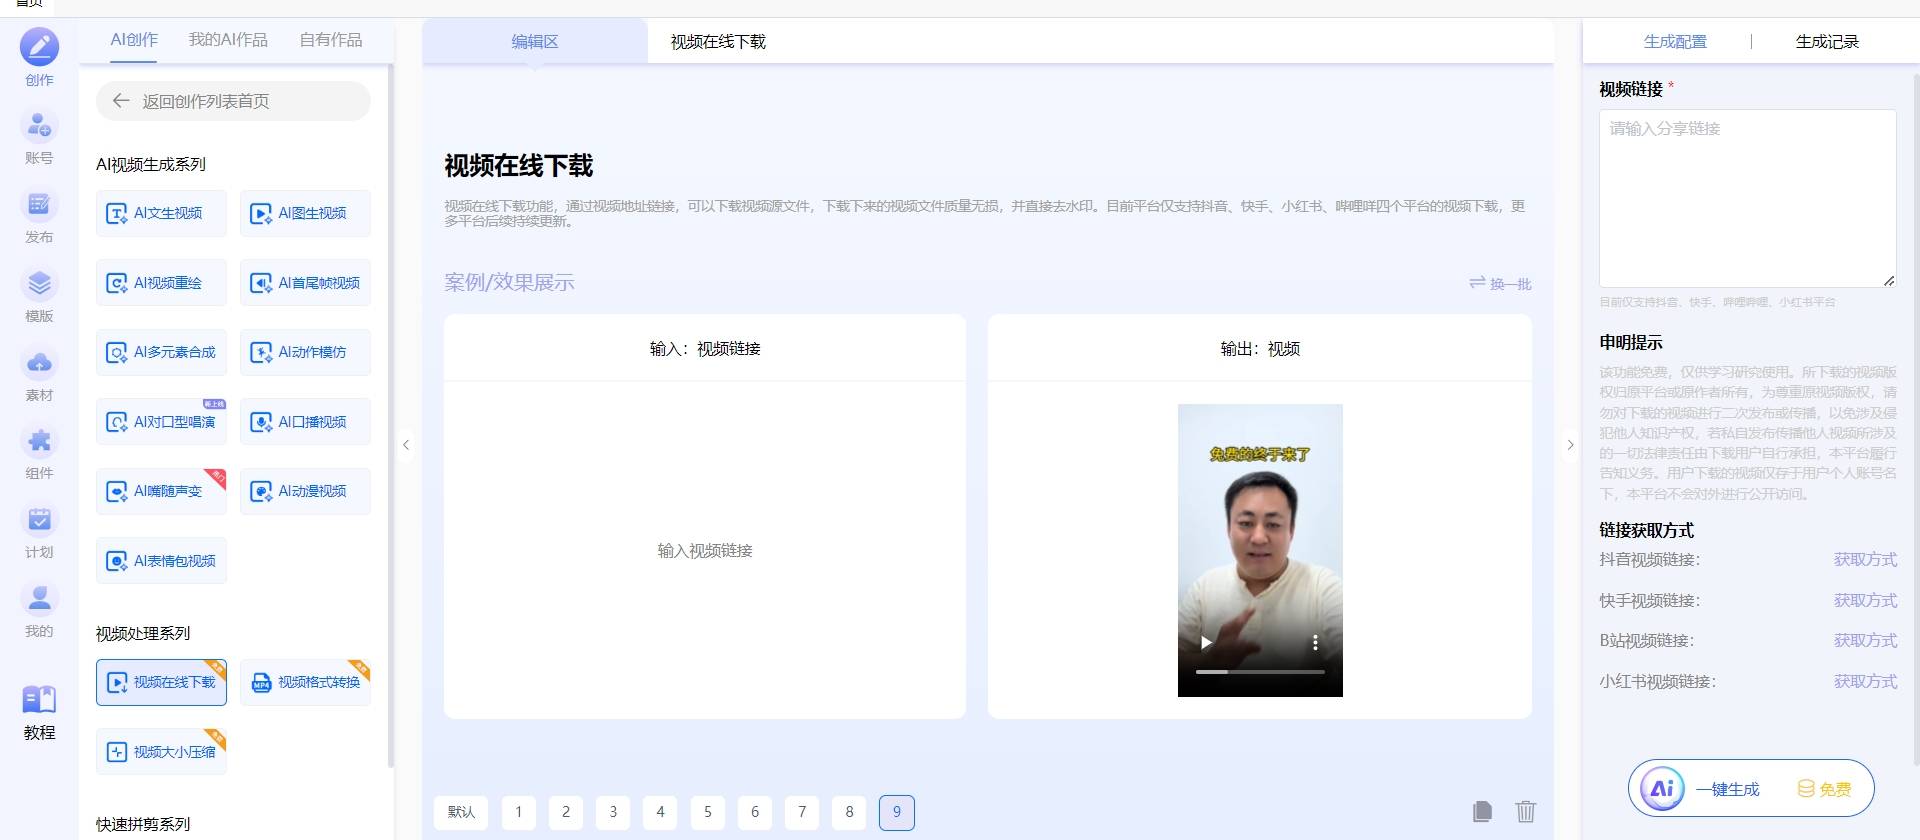Click the 视频链接 share link input box
Viewport: 1920px width, 840px height.
click(x=1747, y=198)
